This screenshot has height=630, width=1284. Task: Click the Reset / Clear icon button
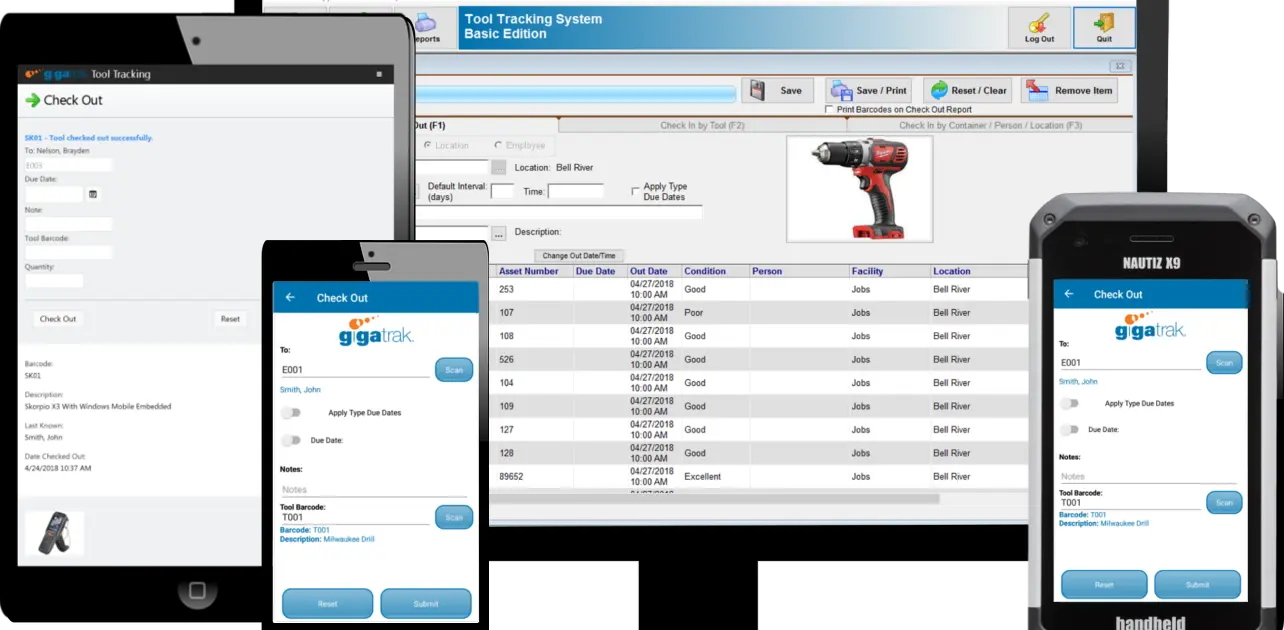(967, 90)
